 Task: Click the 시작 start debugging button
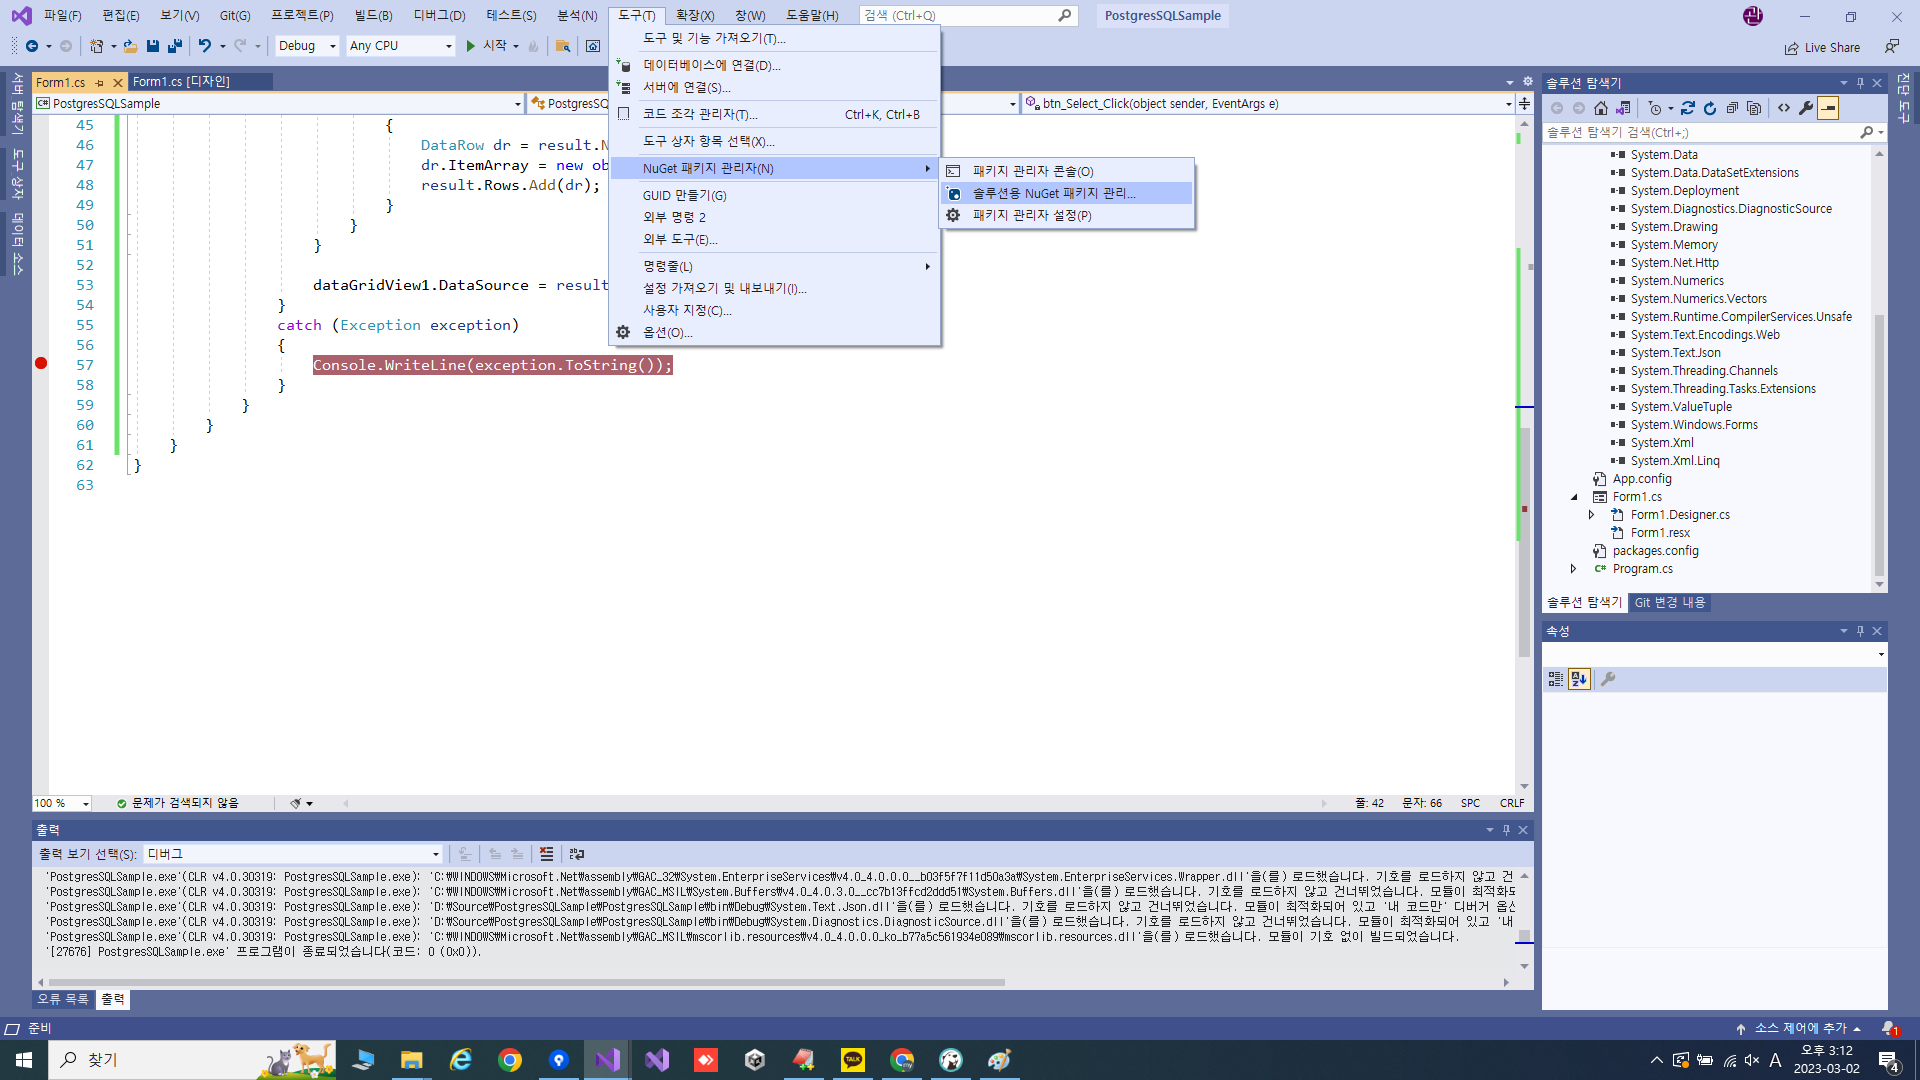tap(485, 46)
